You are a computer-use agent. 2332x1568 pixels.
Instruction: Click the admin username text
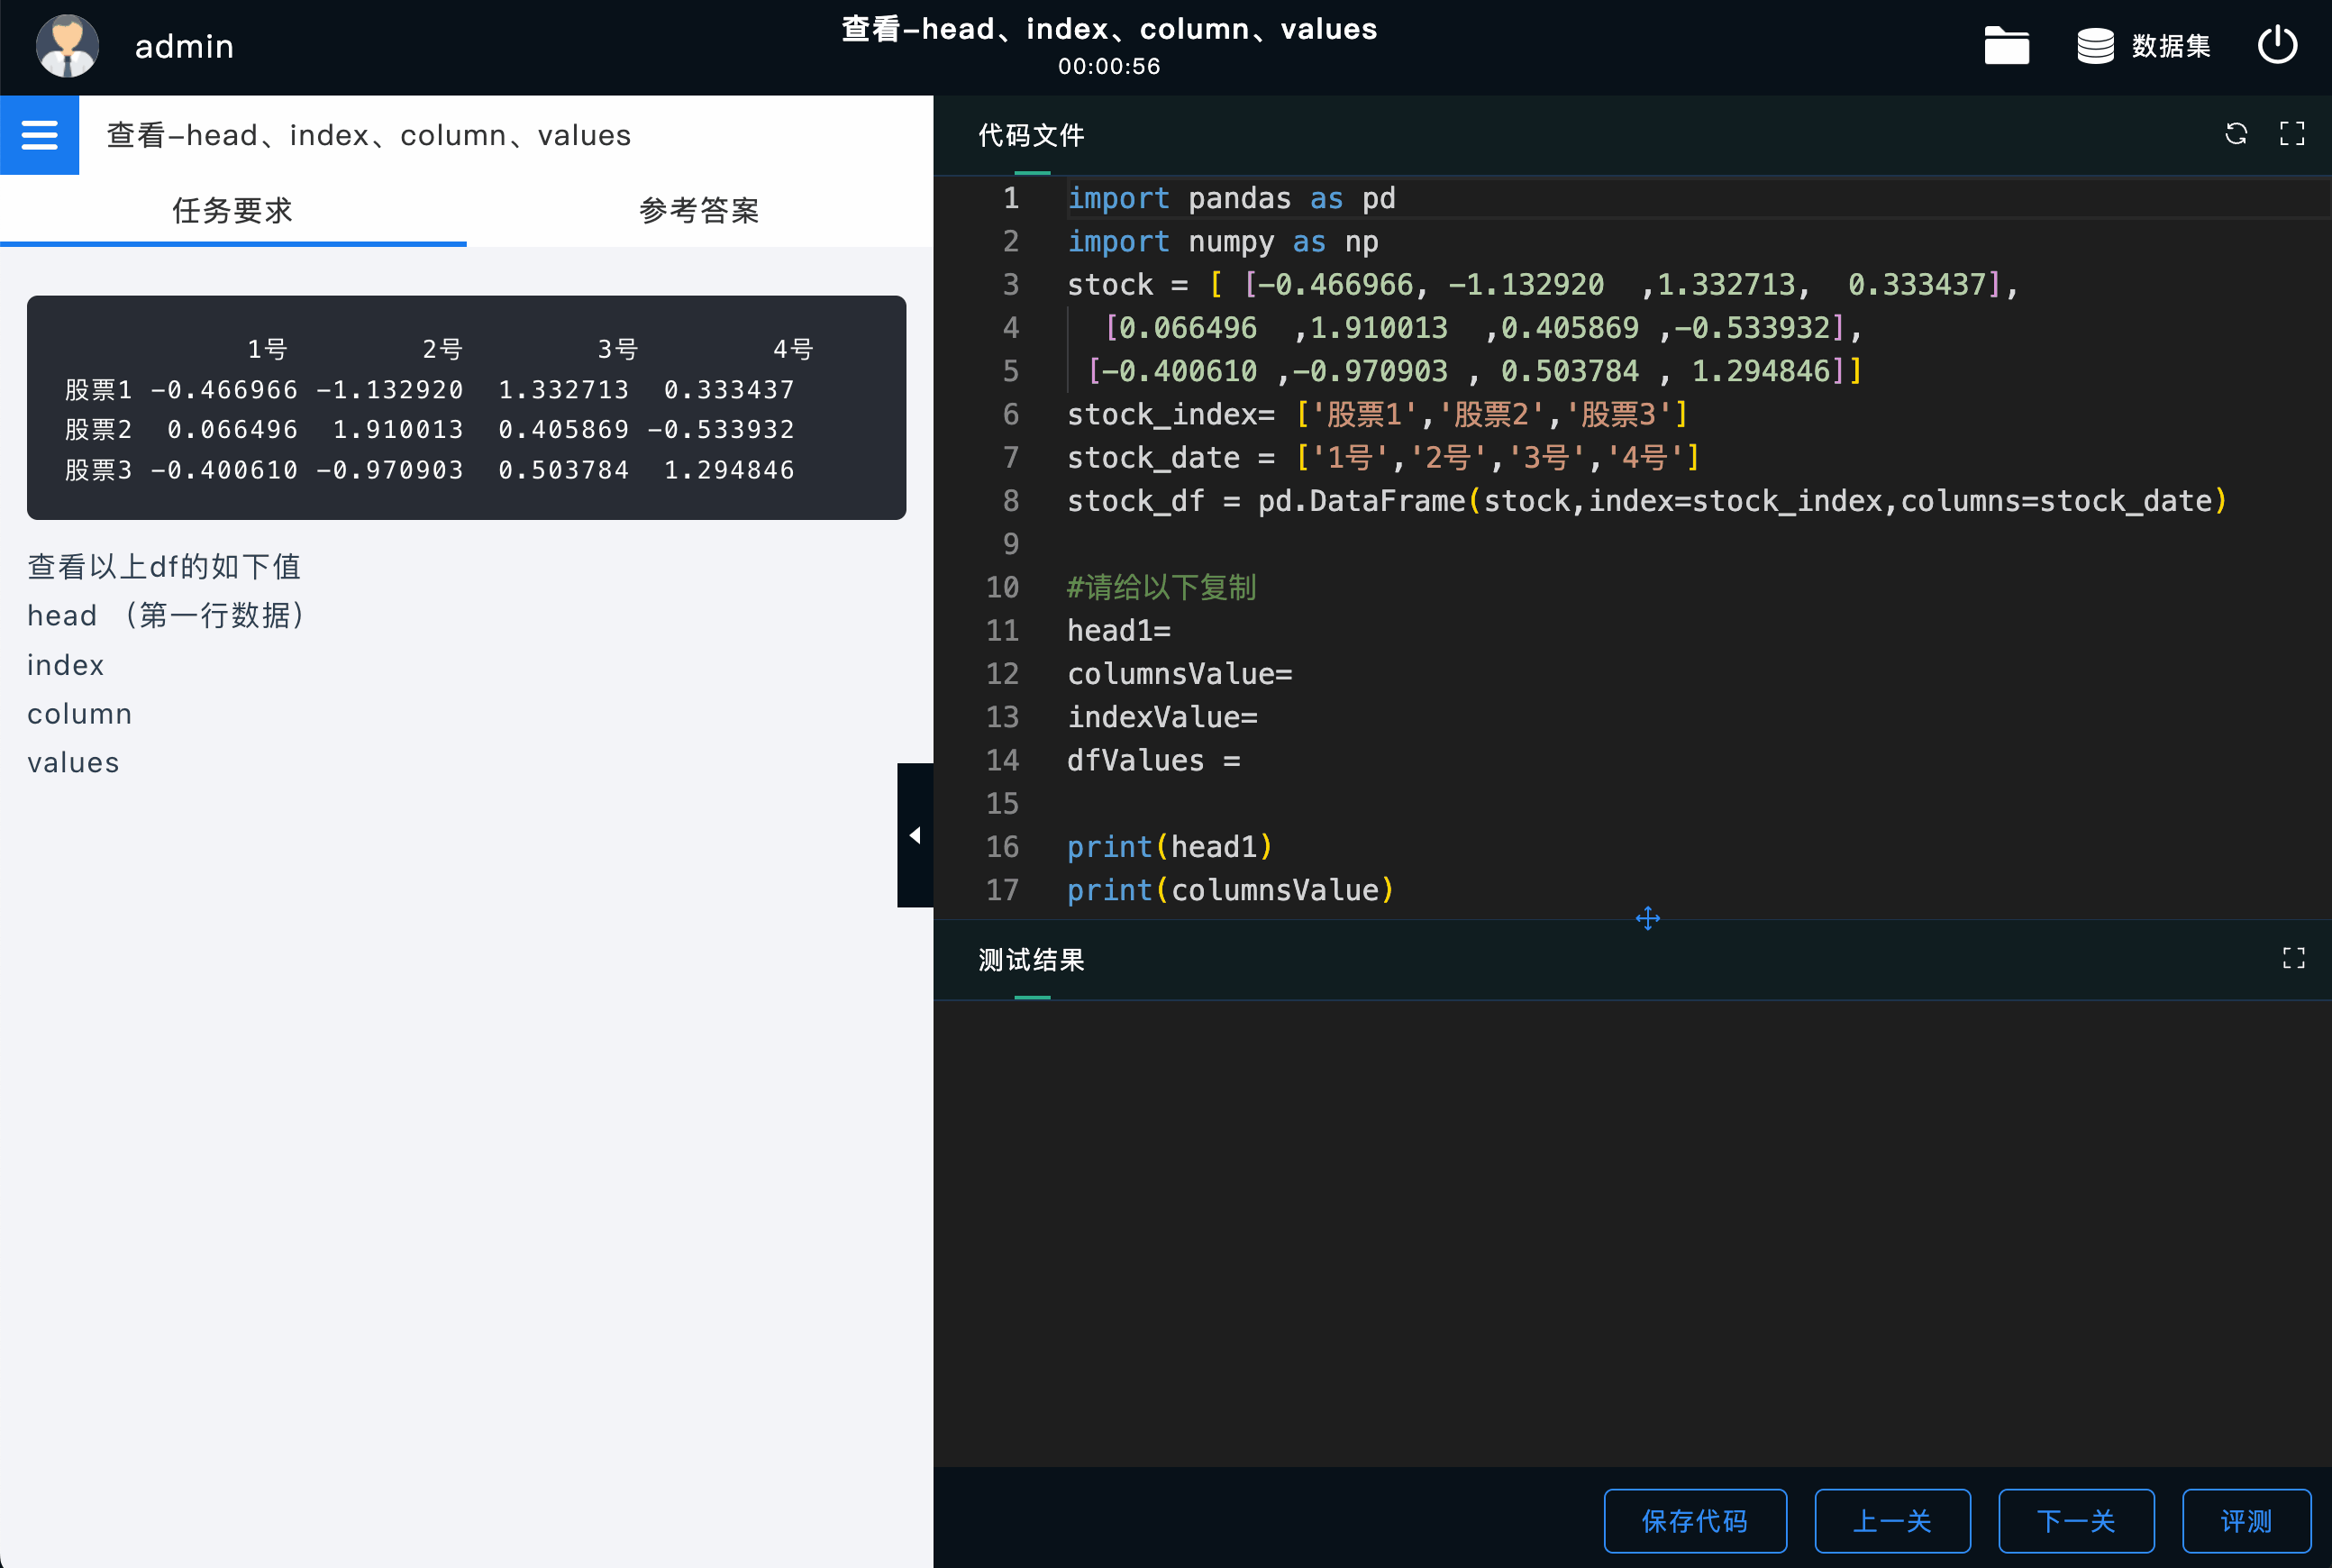coord(184,46)
